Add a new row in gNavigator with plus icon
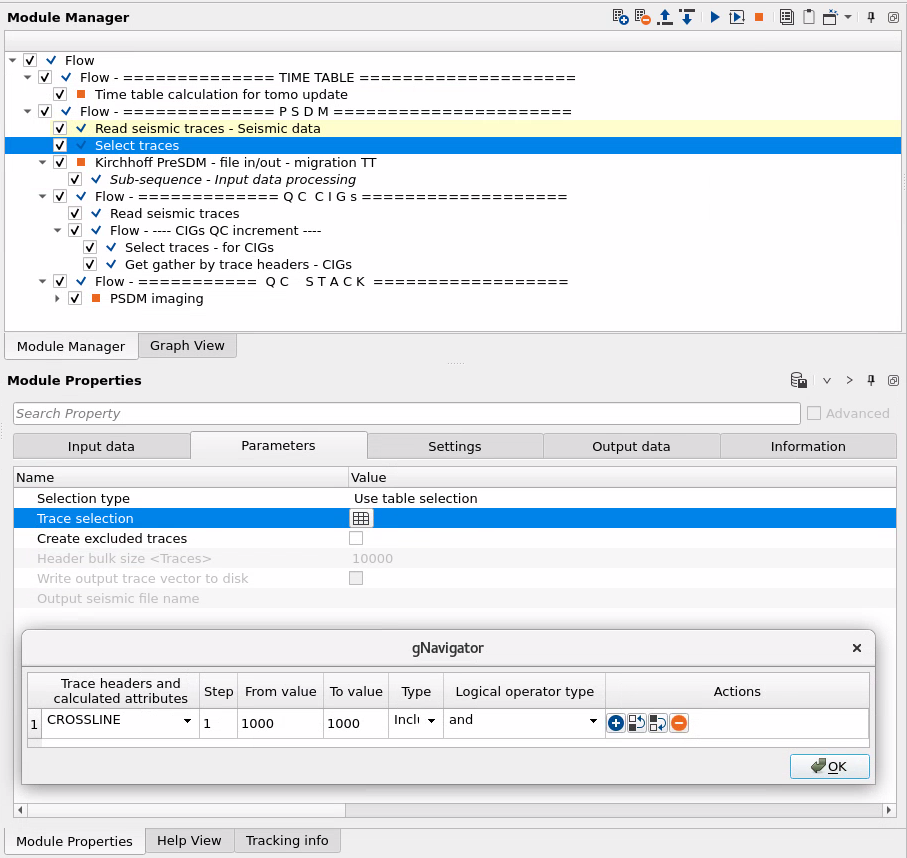This screenshot has height=858, width=907. 615,722
